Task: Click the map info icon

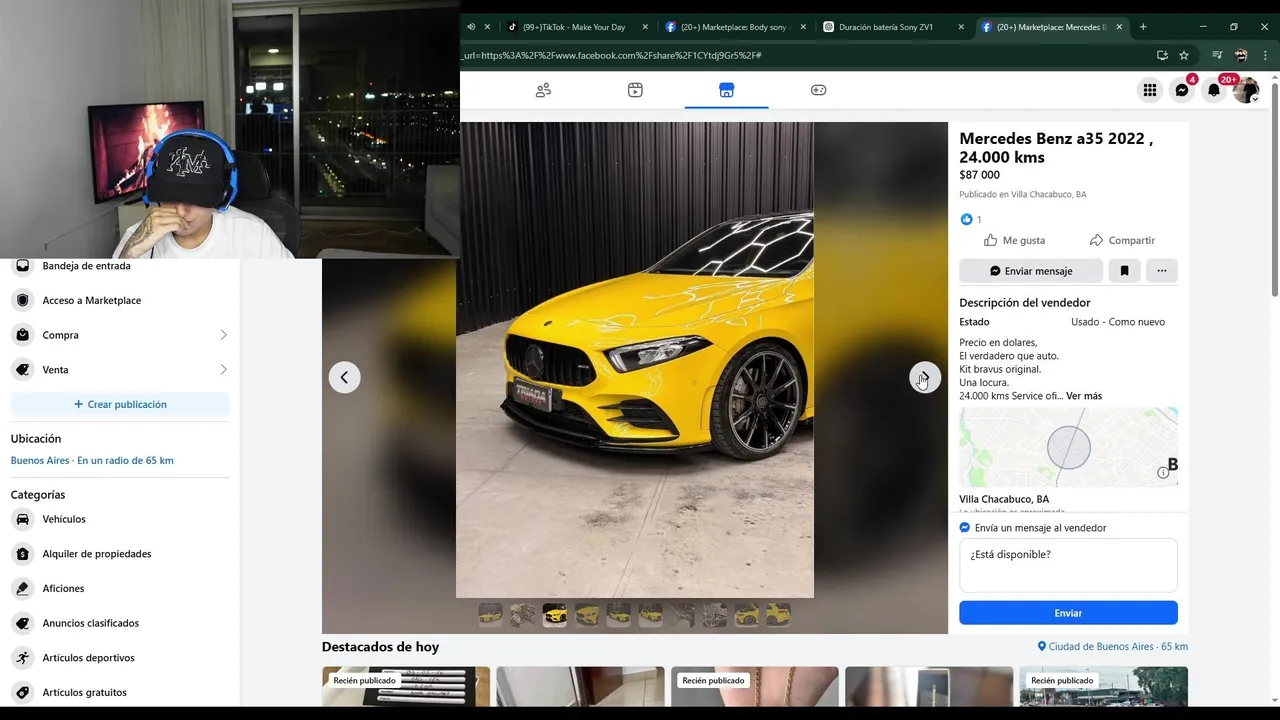Action: [1163, 472]
